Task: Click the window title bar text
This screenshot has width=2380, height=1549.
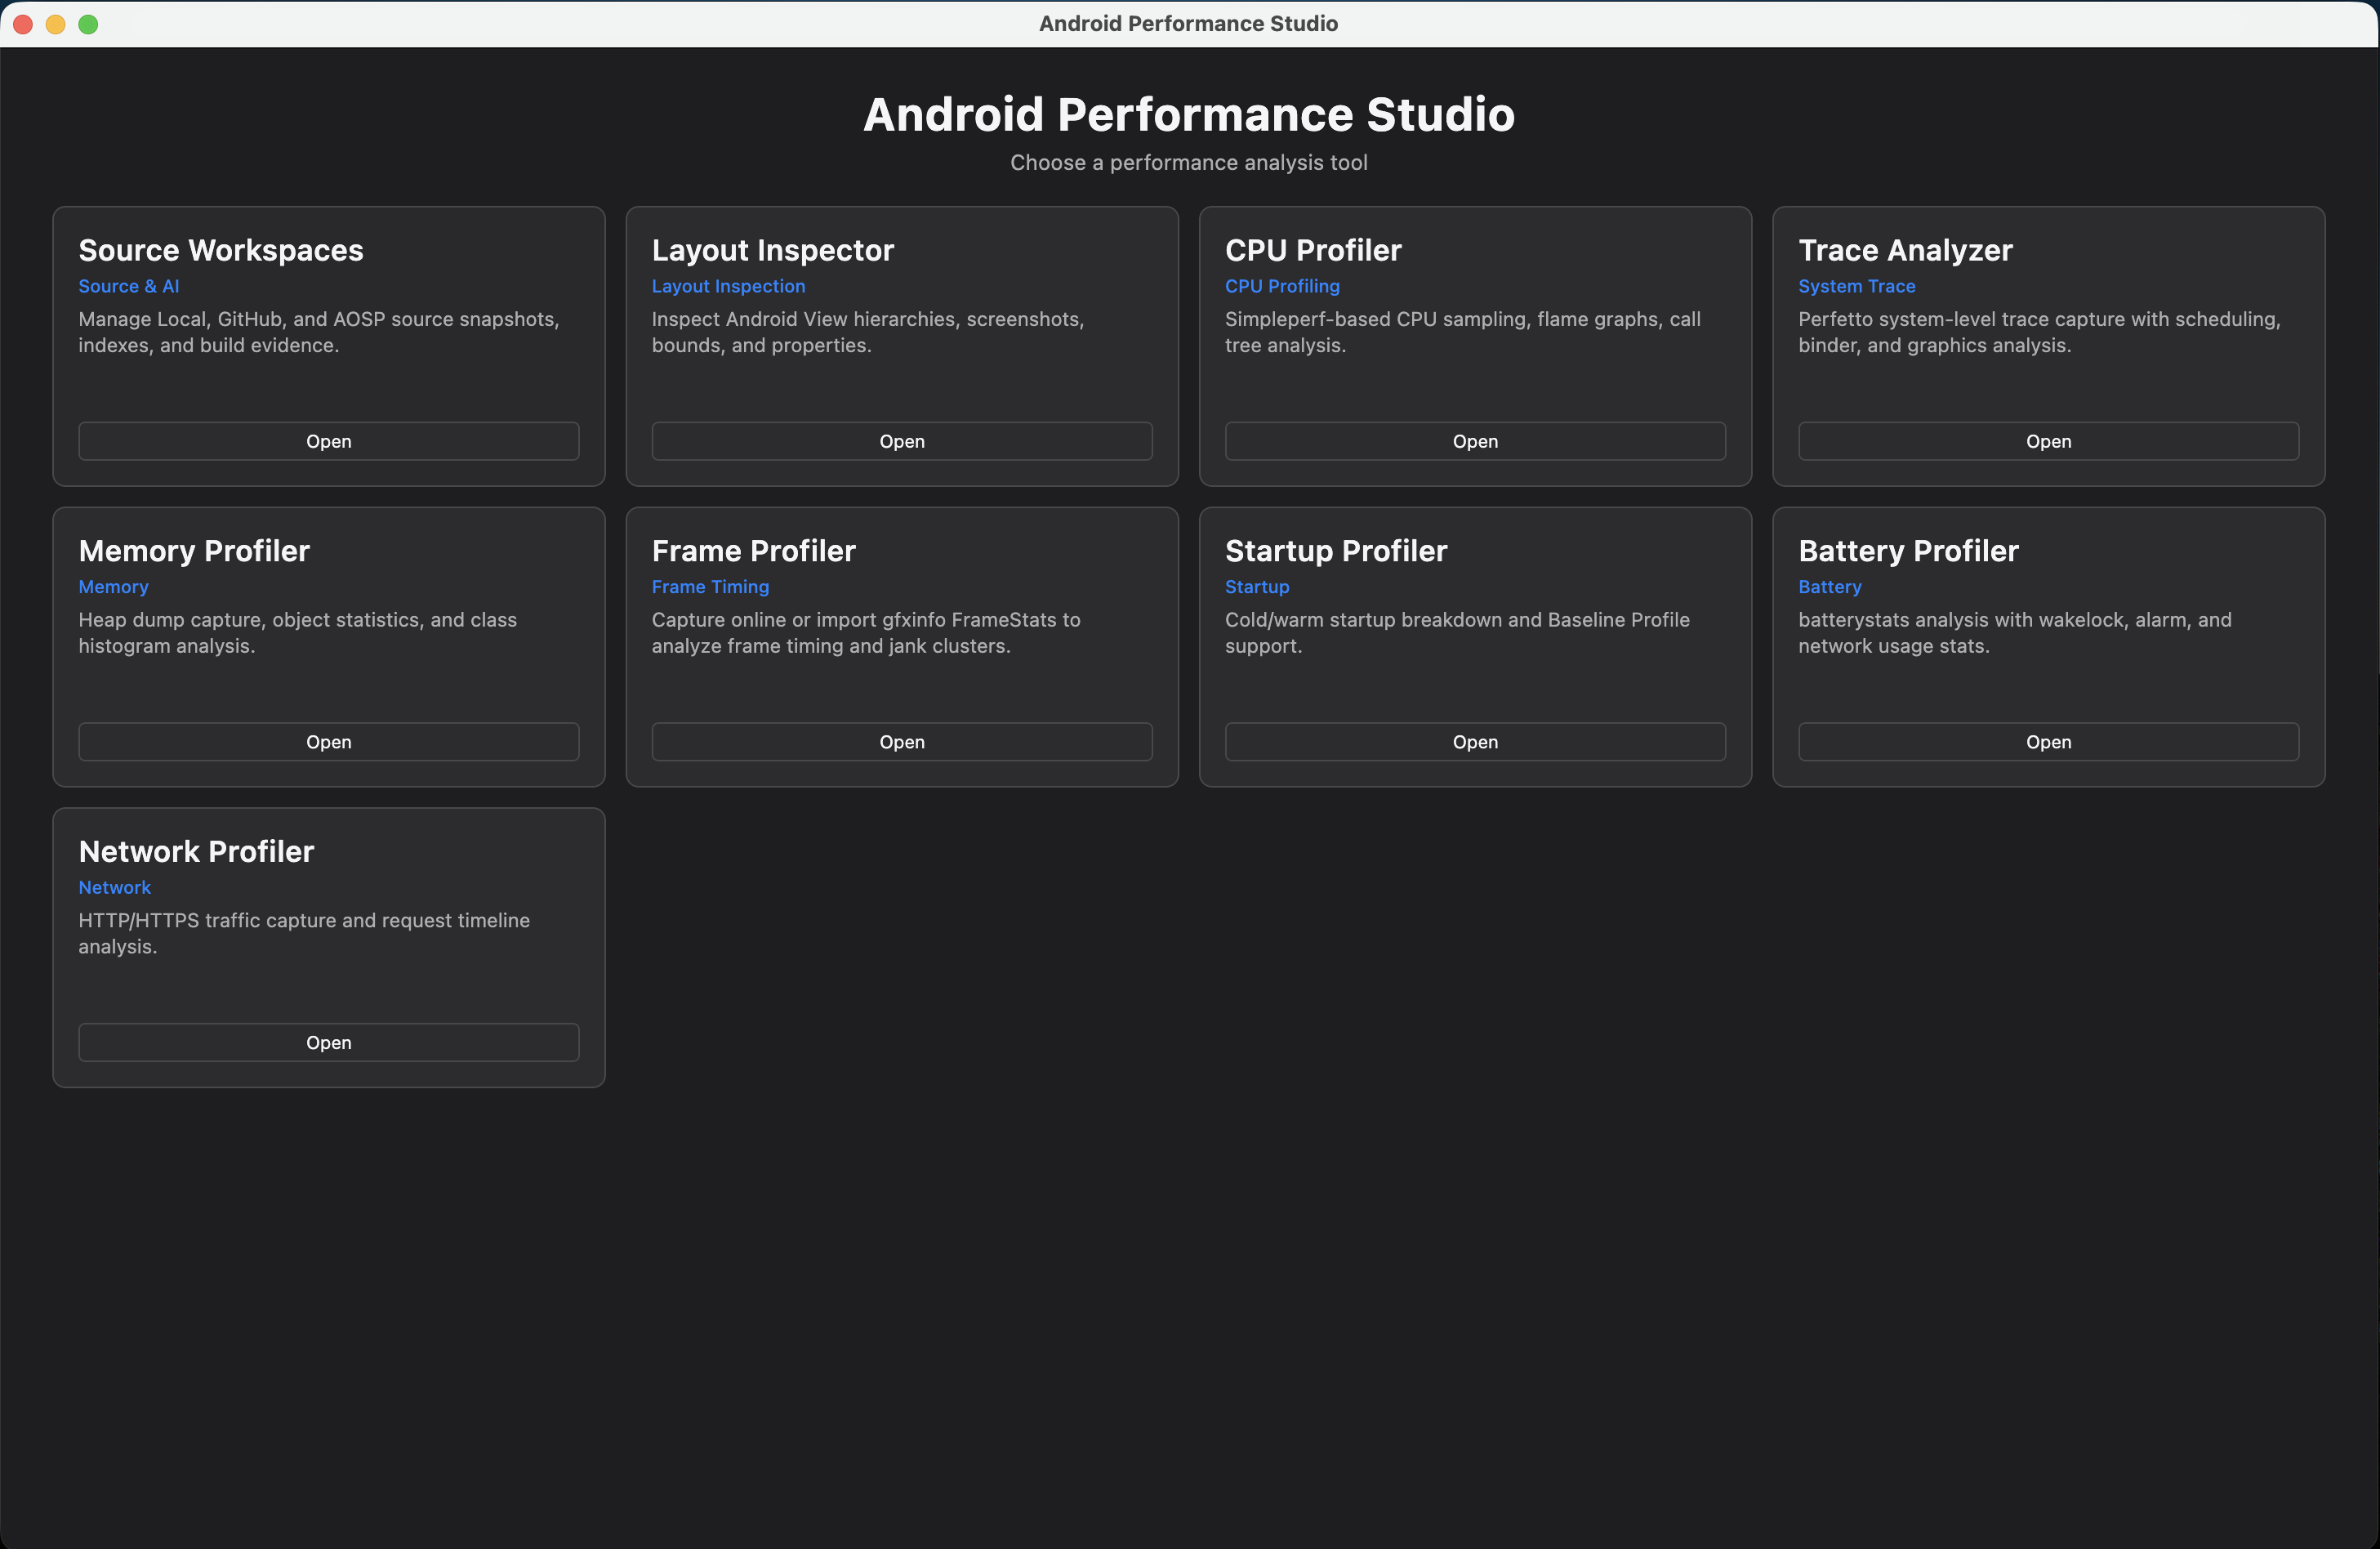Action: [x=1189, y=23]
